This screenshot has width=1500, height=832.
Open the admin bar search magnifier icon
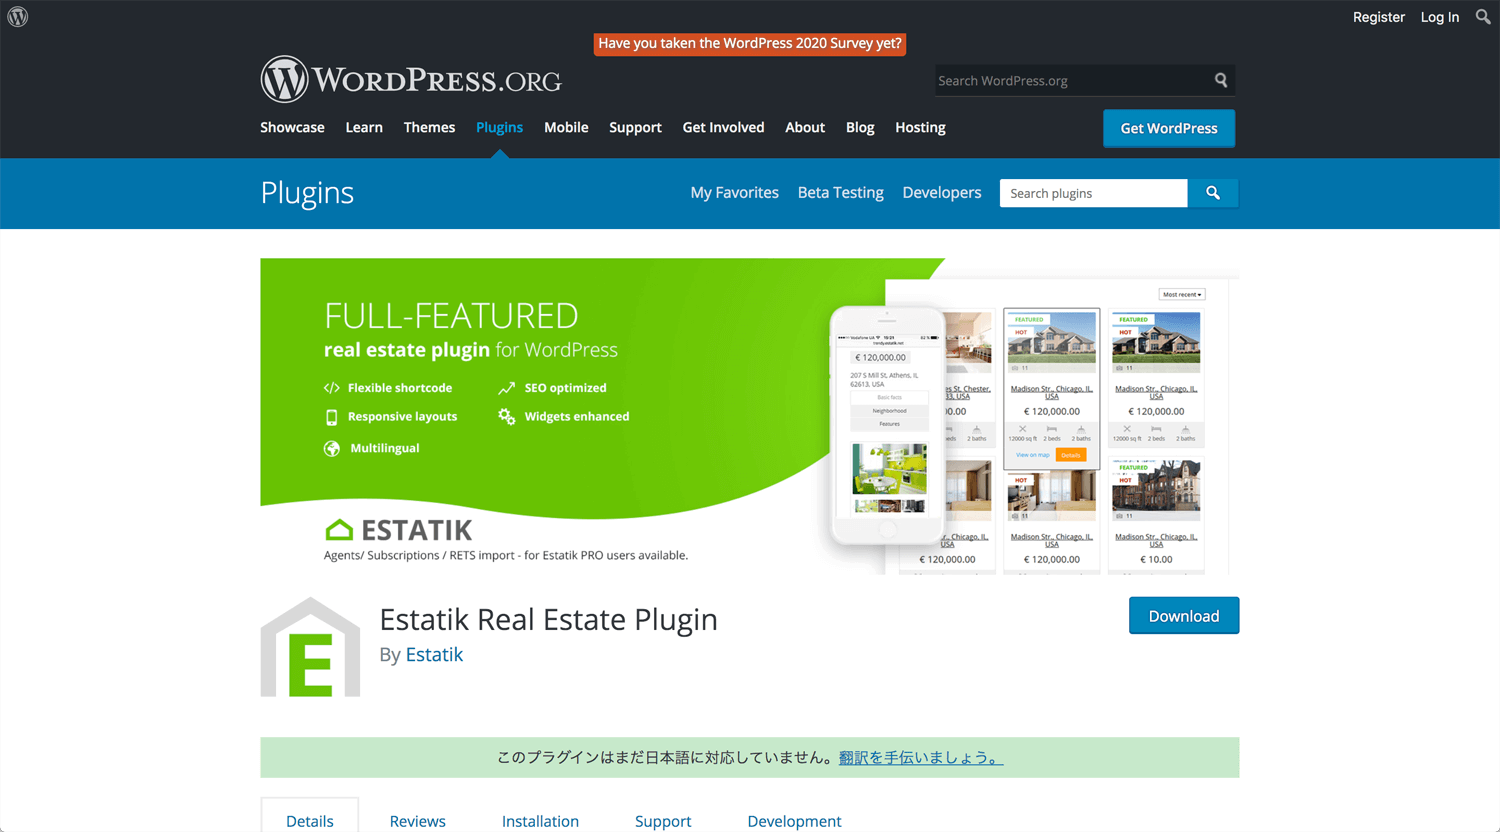1483,17
